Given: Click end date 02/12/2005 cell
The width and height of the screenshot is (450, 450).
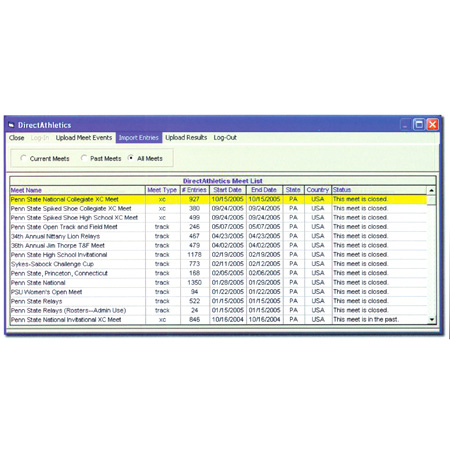Looking at the screenshot, I should [x=264, y=264].
